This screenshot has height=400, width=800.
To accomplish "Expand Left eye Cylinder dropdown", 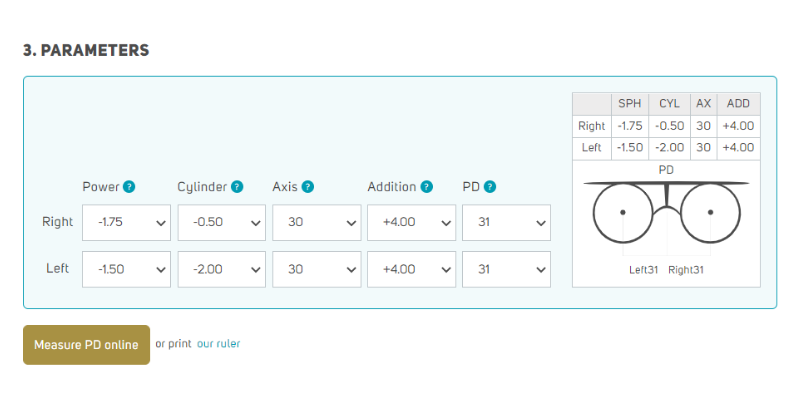I will coord(221,269).
